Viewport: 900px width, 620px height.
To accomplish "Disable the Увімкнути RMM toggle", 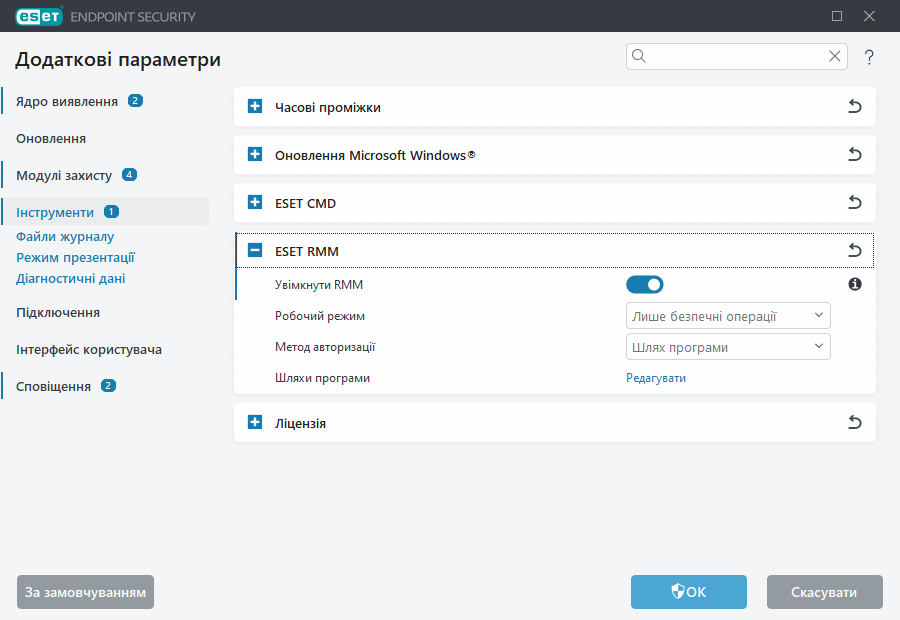I will (645, 284).
